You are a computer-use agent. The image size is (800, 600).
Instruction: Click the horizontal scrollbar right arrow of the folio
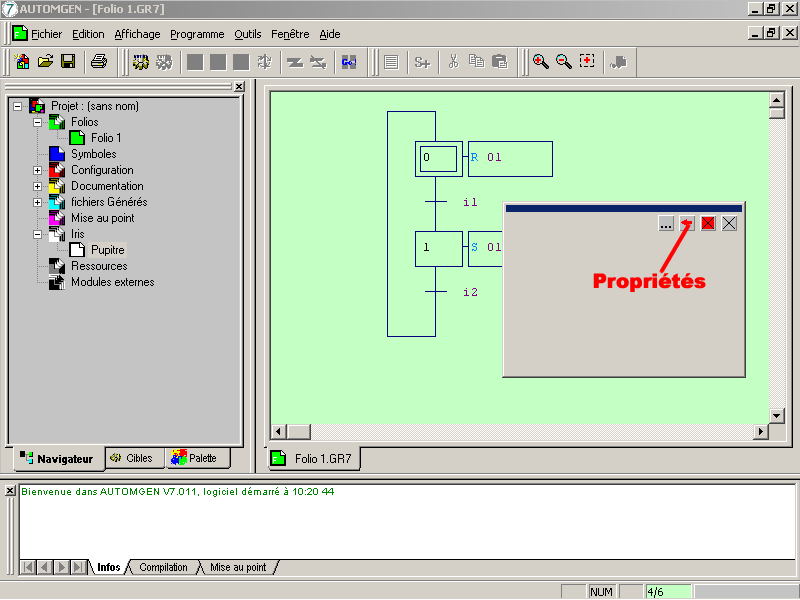761,432
